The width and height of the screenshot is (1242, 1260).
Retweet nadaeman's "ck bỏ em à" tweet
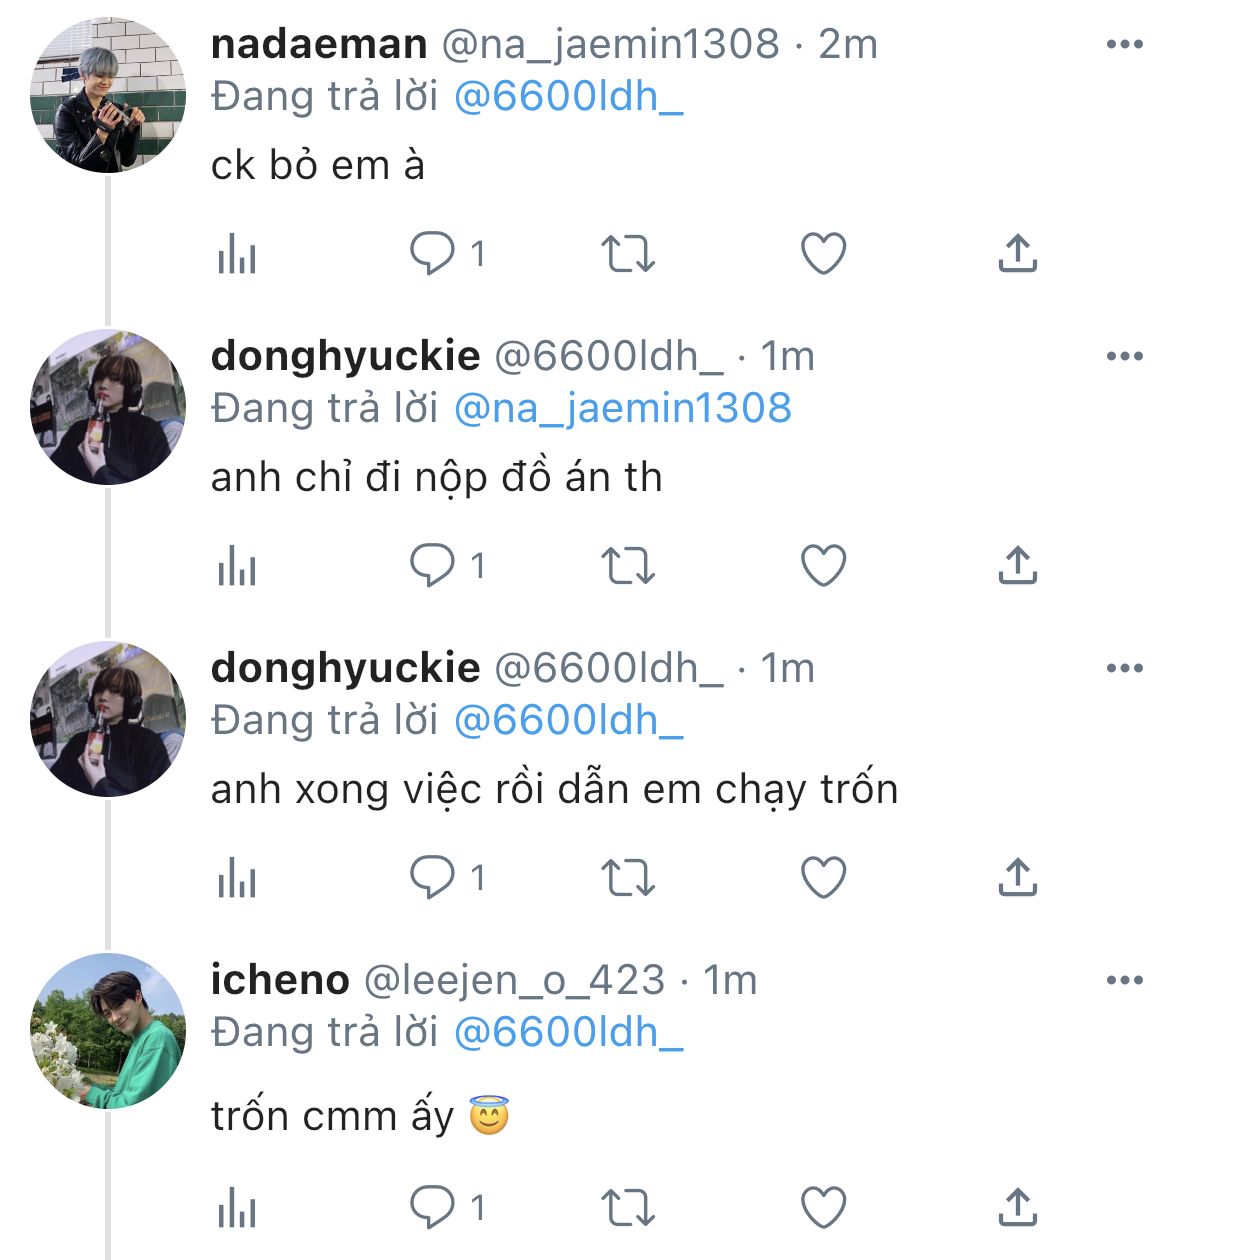click(628, 254)
